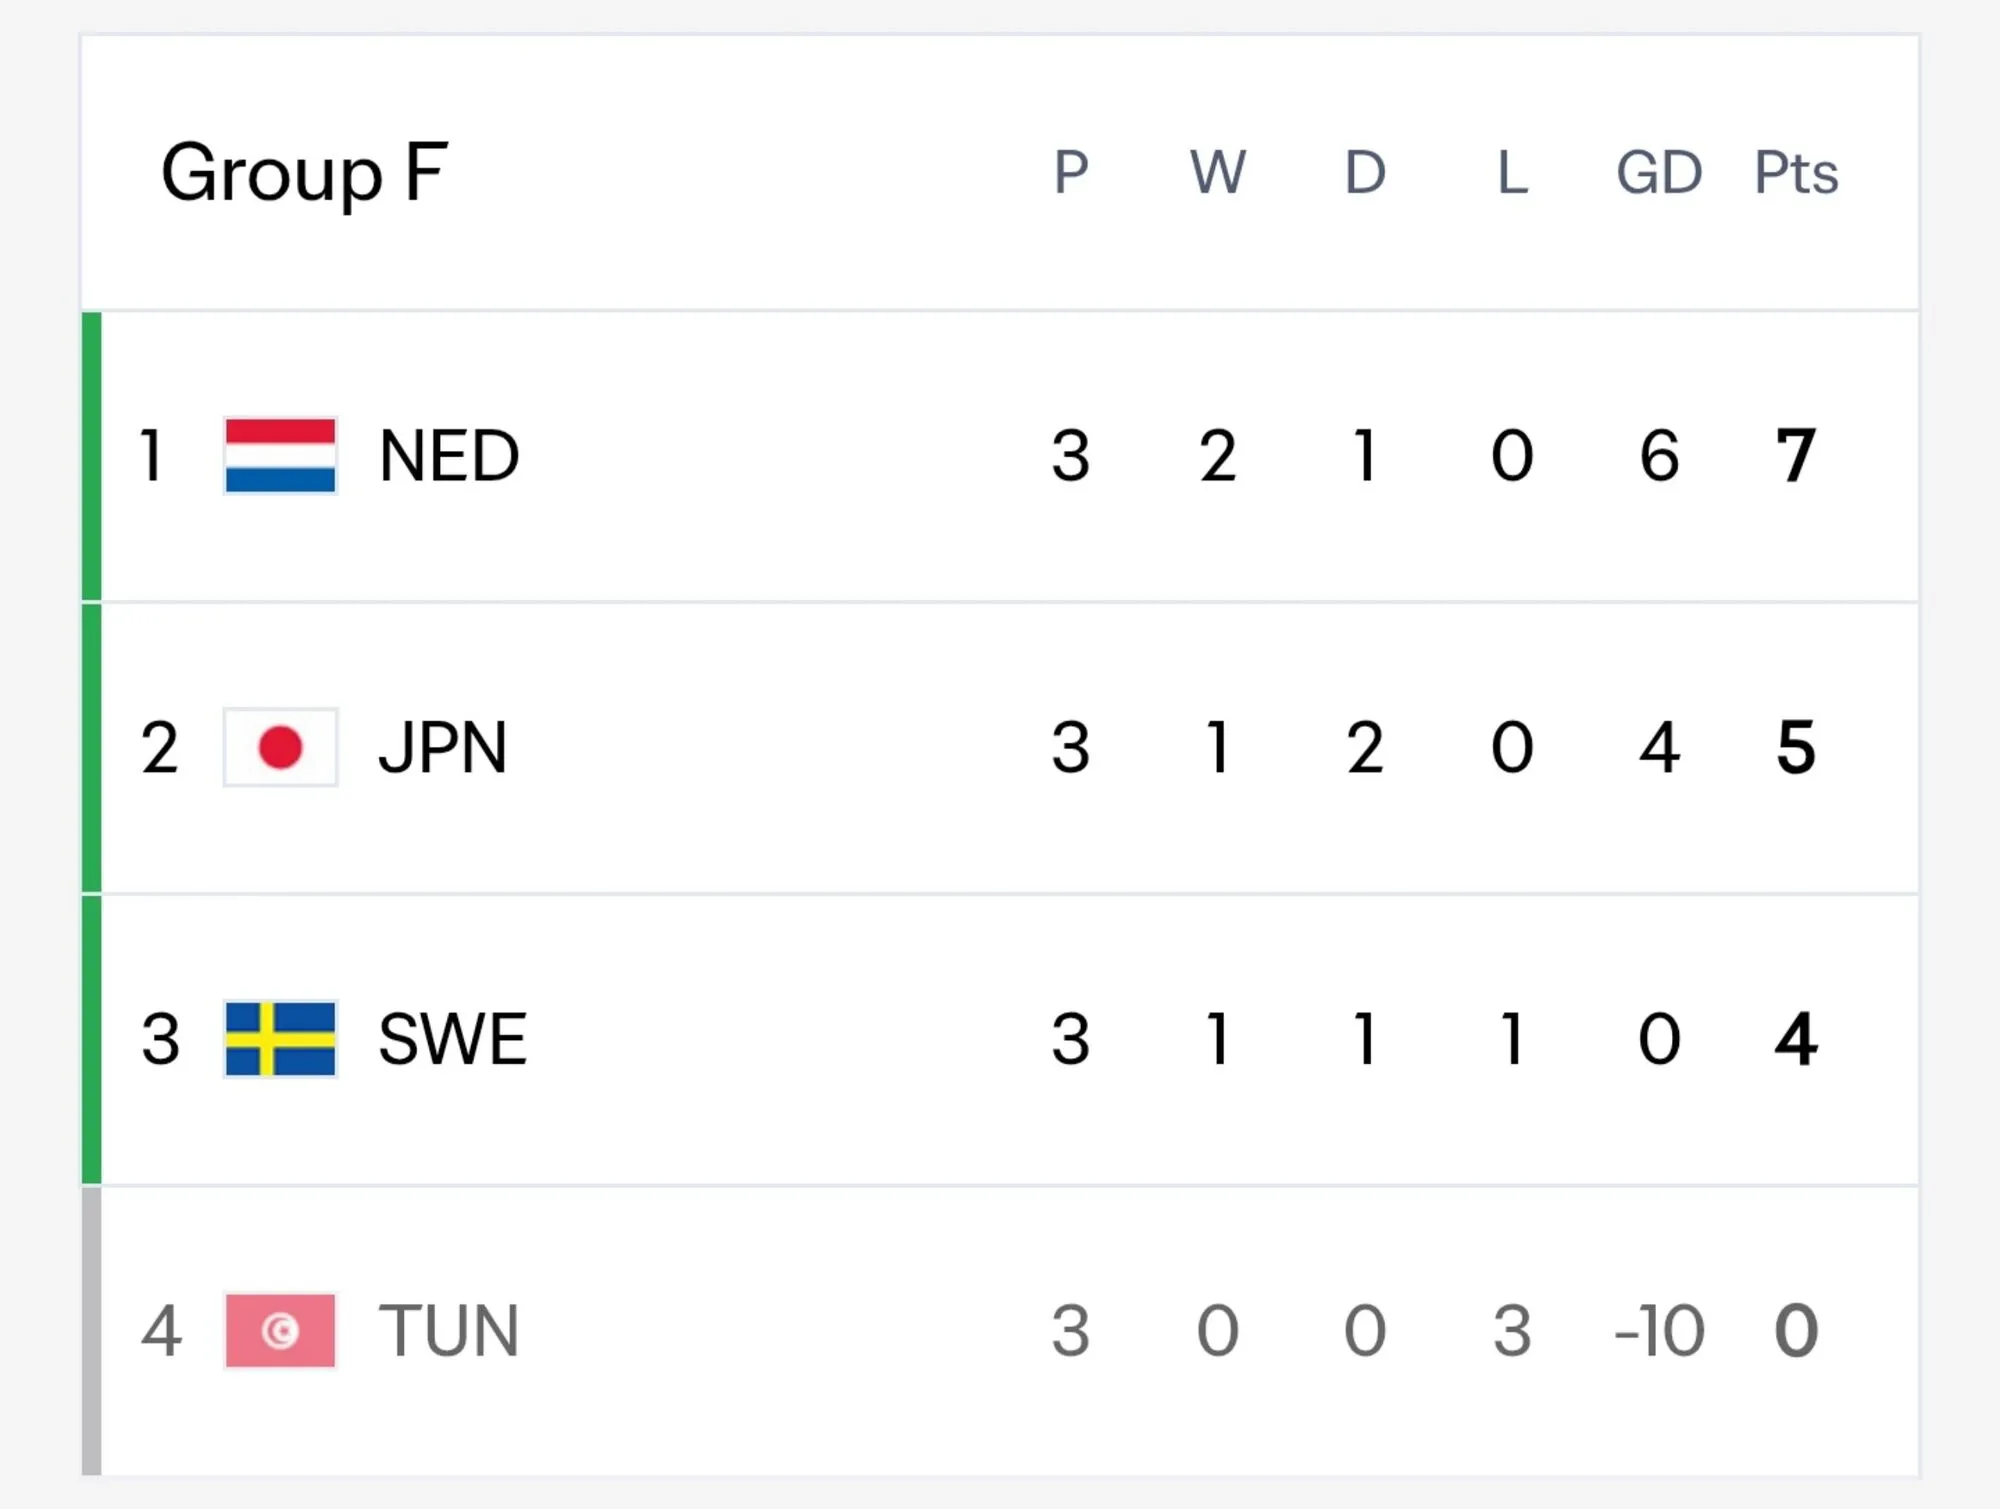Click Sweden's 4 points value

click(x=1796, y=1039)
